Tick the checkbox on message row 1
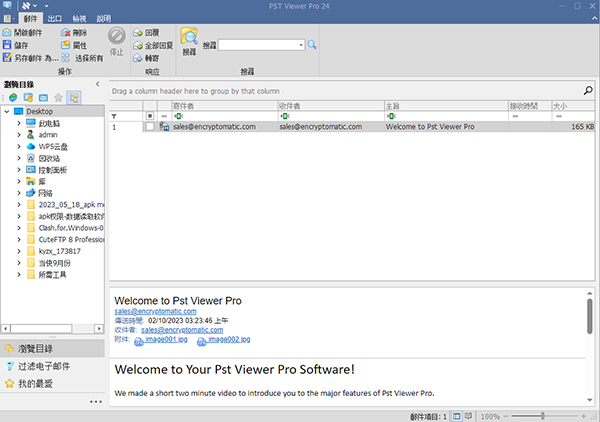 click(150, 127)
